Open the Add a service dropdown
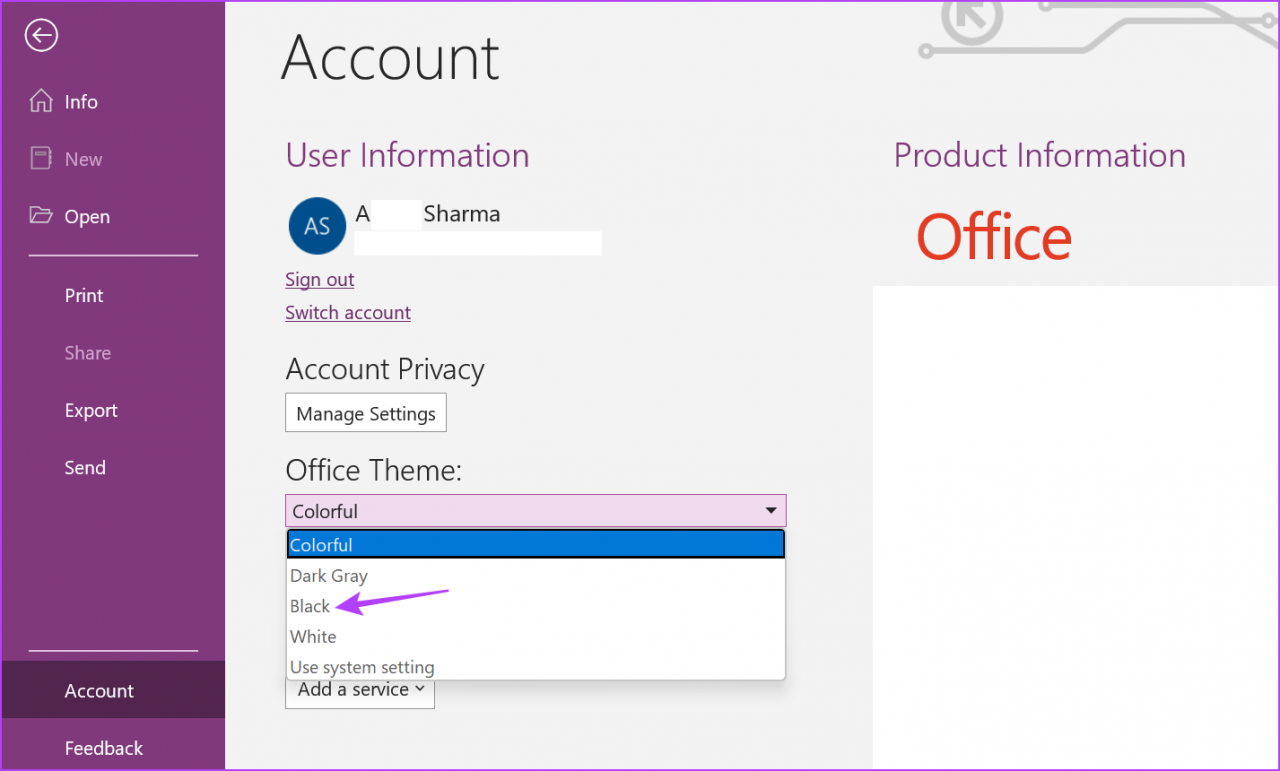Viewport: 1280px width, 771px height. (x=360, y=690)
